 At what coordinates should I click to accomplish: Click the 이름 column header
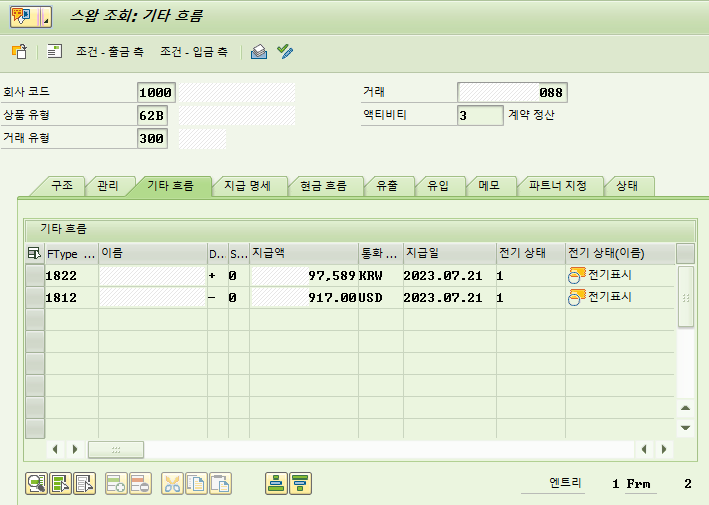(x=153, y=254)
